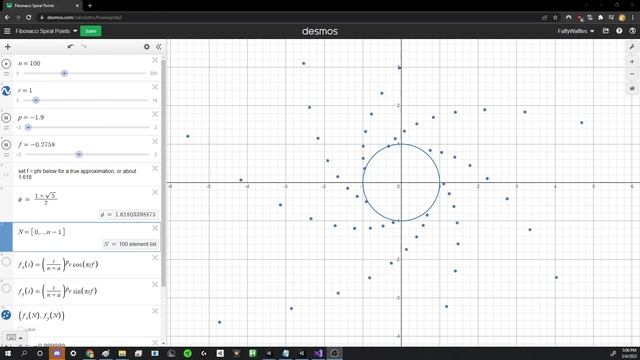Viewport: 640px width, 360px height.
Task: Pause the p slider animation
Action: [6, 118]
